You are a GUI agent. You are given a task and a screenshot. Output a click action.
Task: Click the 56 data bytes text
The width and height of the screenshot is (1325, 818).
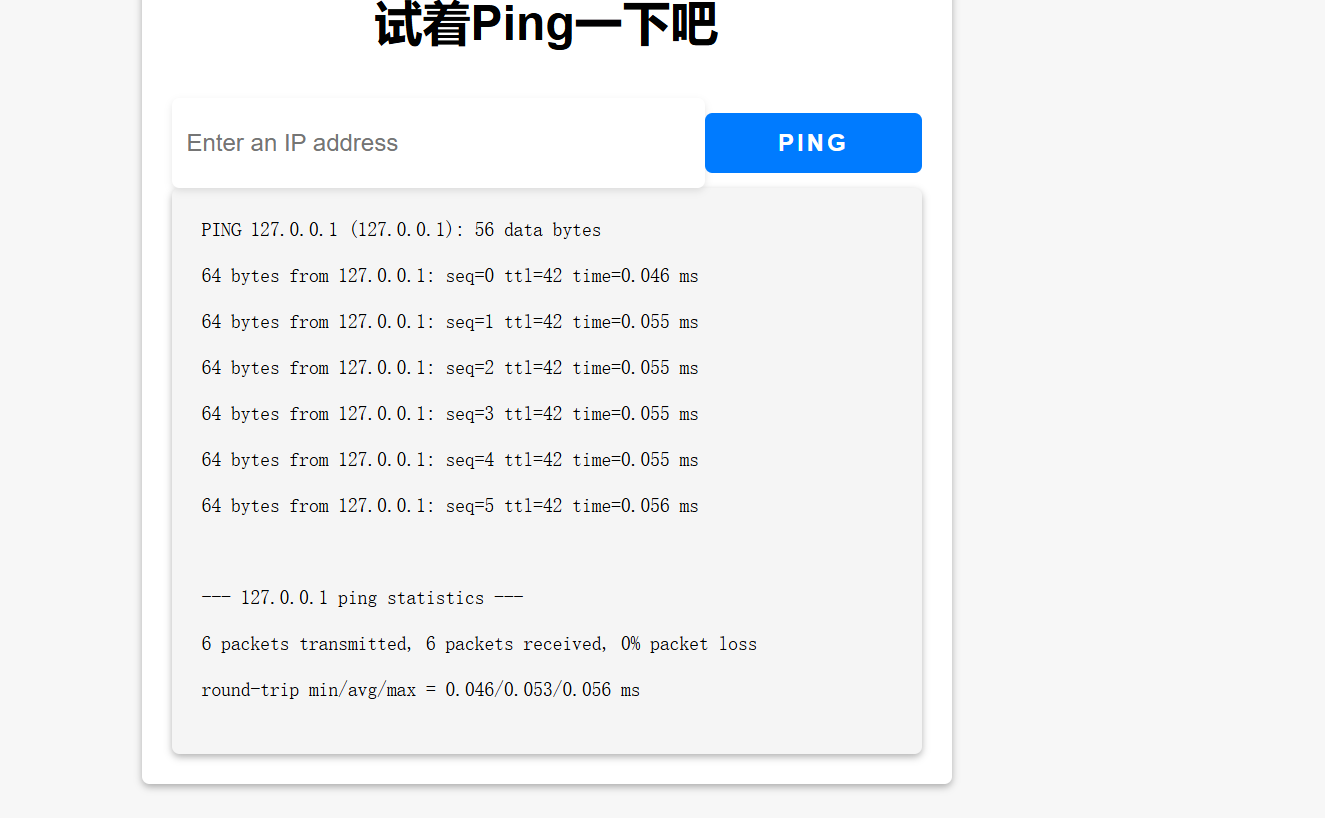[537, 230]
